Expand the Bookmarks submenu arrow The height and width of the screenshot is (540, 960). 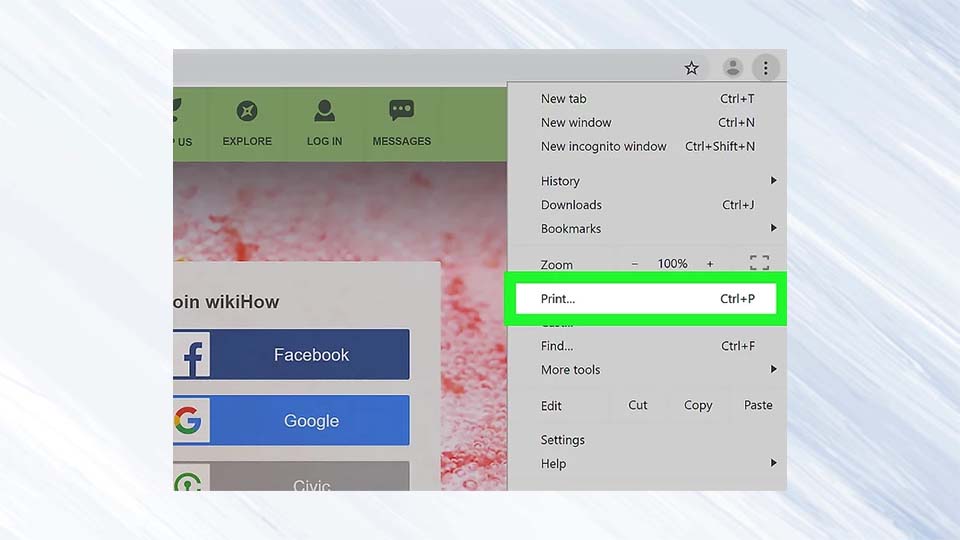click(773, 228)
